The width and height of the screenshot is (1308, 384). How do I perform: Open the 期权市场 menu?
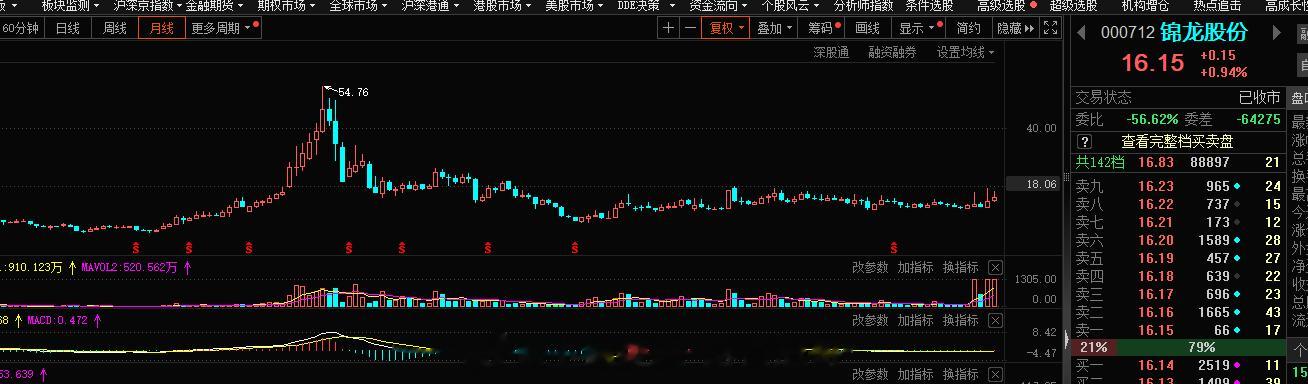tap(287, 6)
